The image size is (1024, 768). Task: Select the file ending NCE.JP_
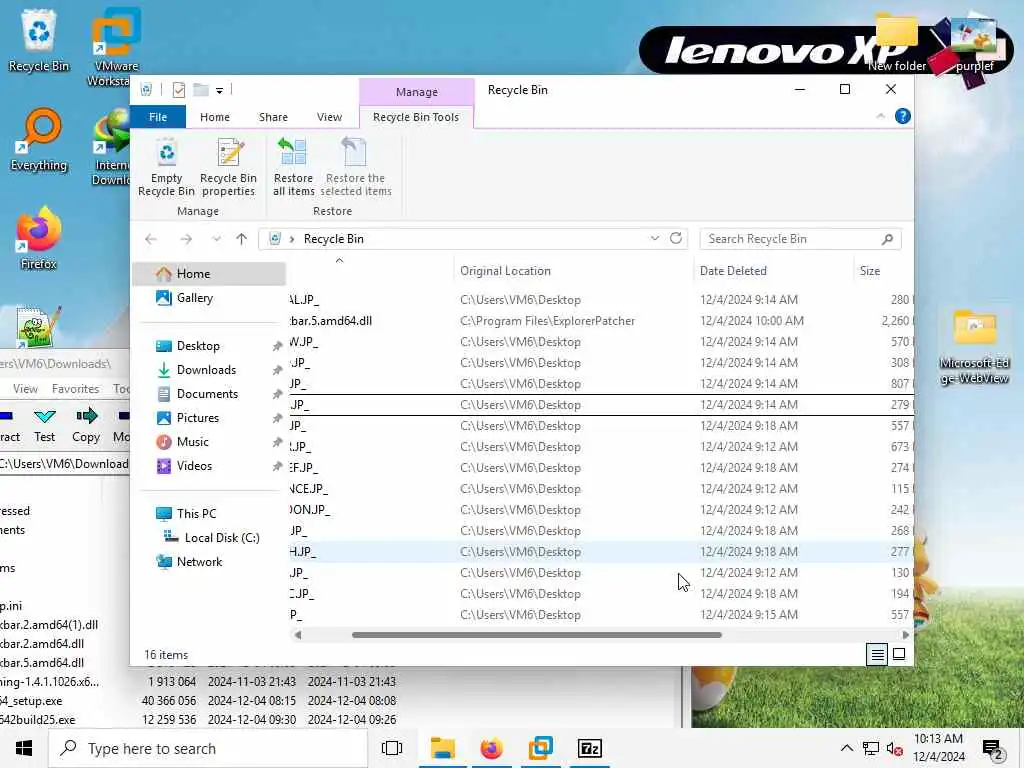[601, 488]
